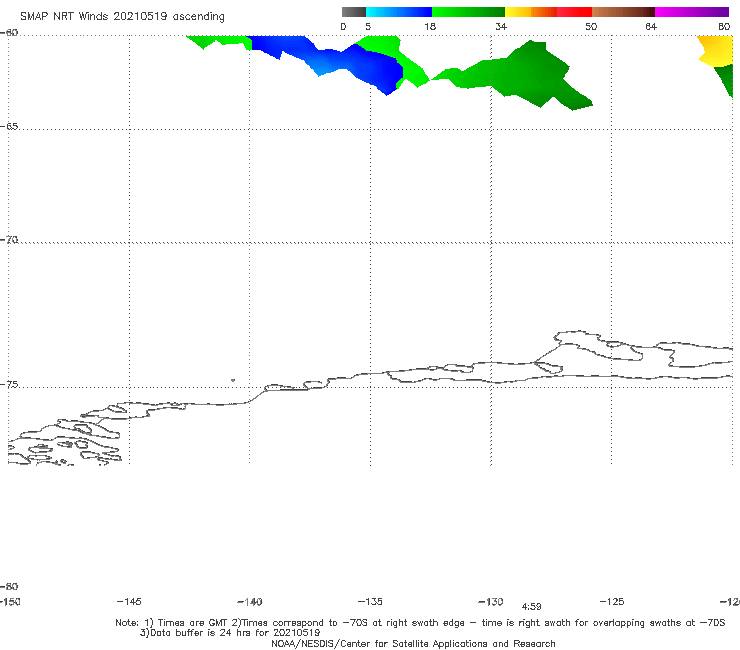Viewport: 740px width, 650px height.
Task: Click the colorbar label '64'
Action: (651, 26)
